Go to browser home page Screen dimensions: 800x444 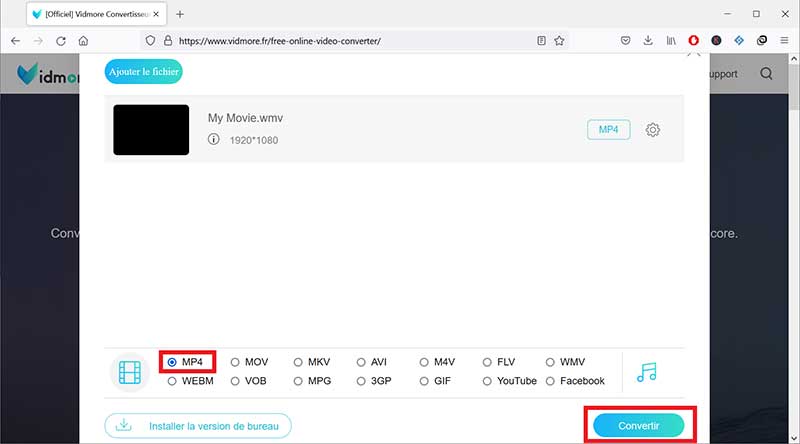[84, 41]
